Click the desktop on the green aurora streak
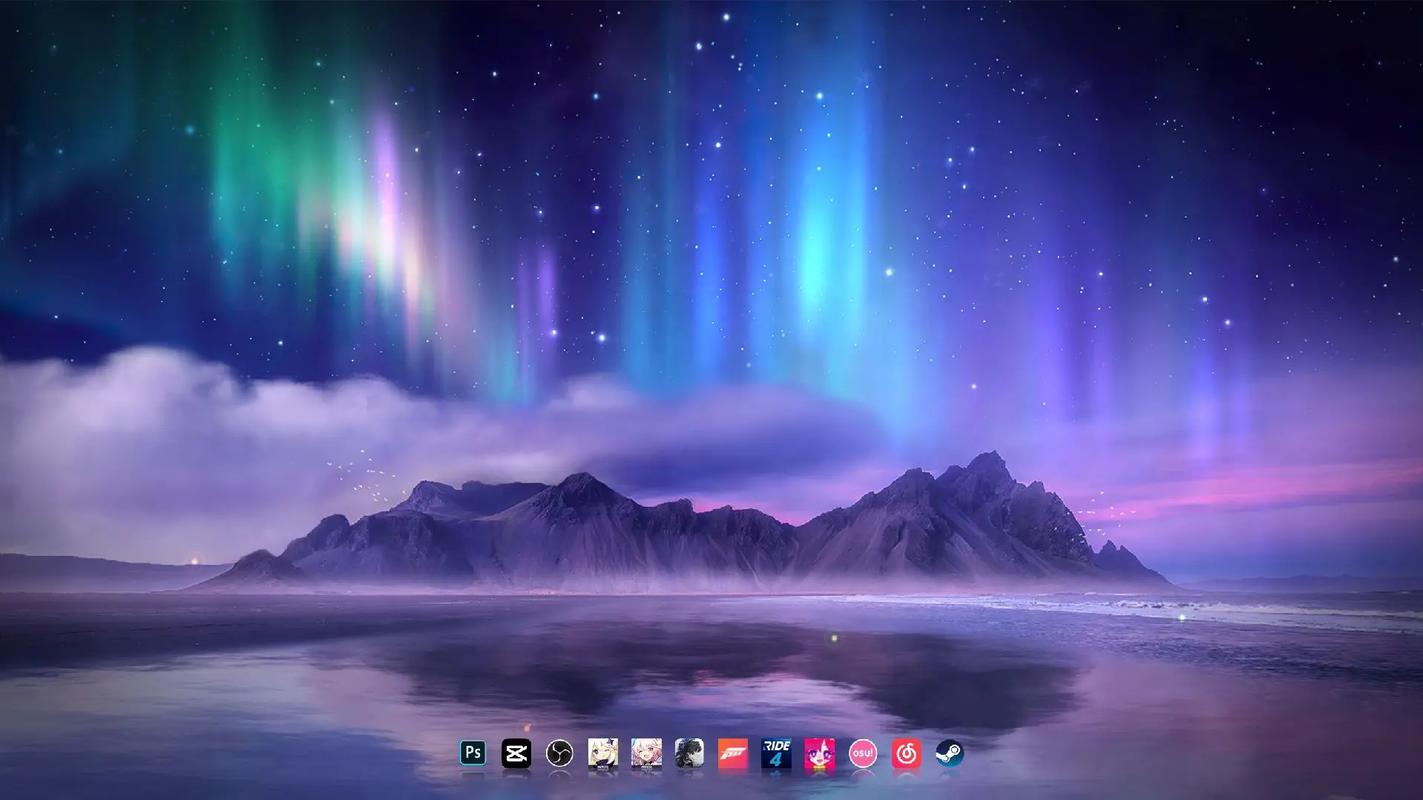This screenshot has width=1423, height=800. pyautogui.click(x=240, y=170)
